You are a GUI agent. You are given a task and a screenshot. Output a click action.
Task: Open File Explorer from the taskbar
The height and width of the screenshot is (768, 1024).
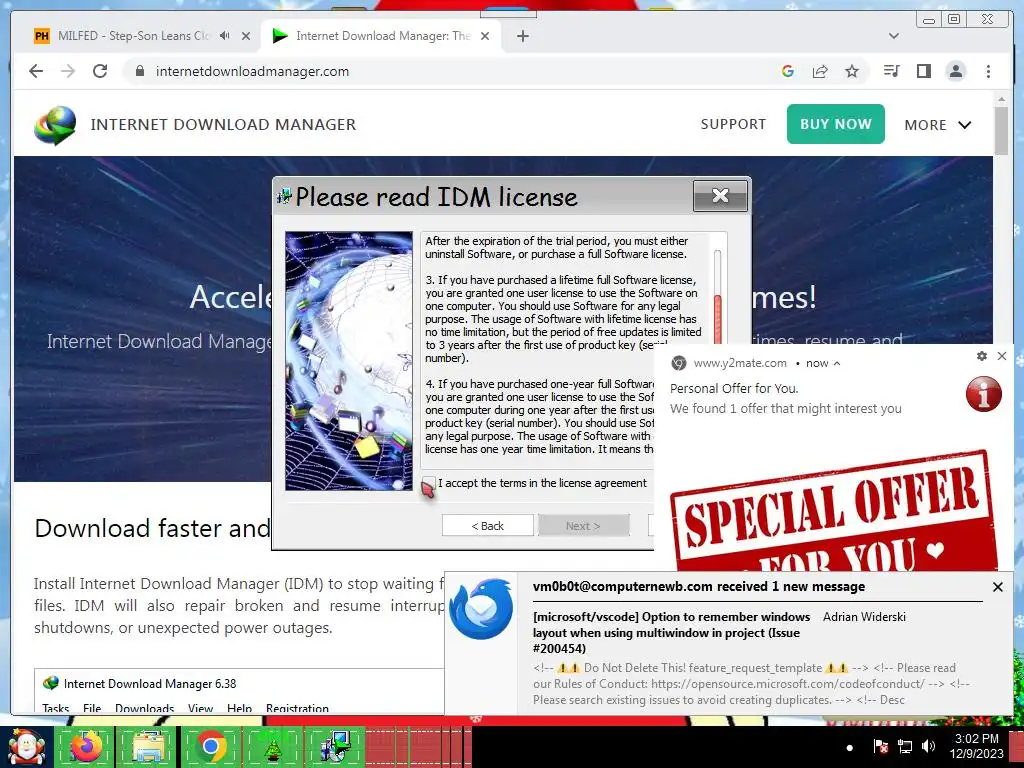point(148,748)
